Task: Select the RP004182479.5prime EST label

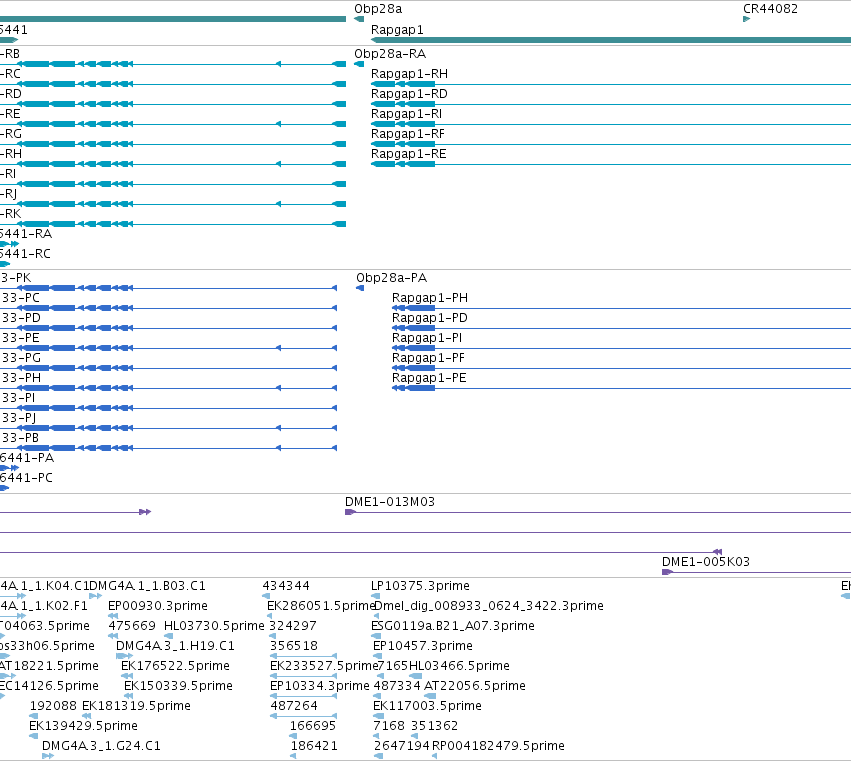Action: click(x=498, y=747)
